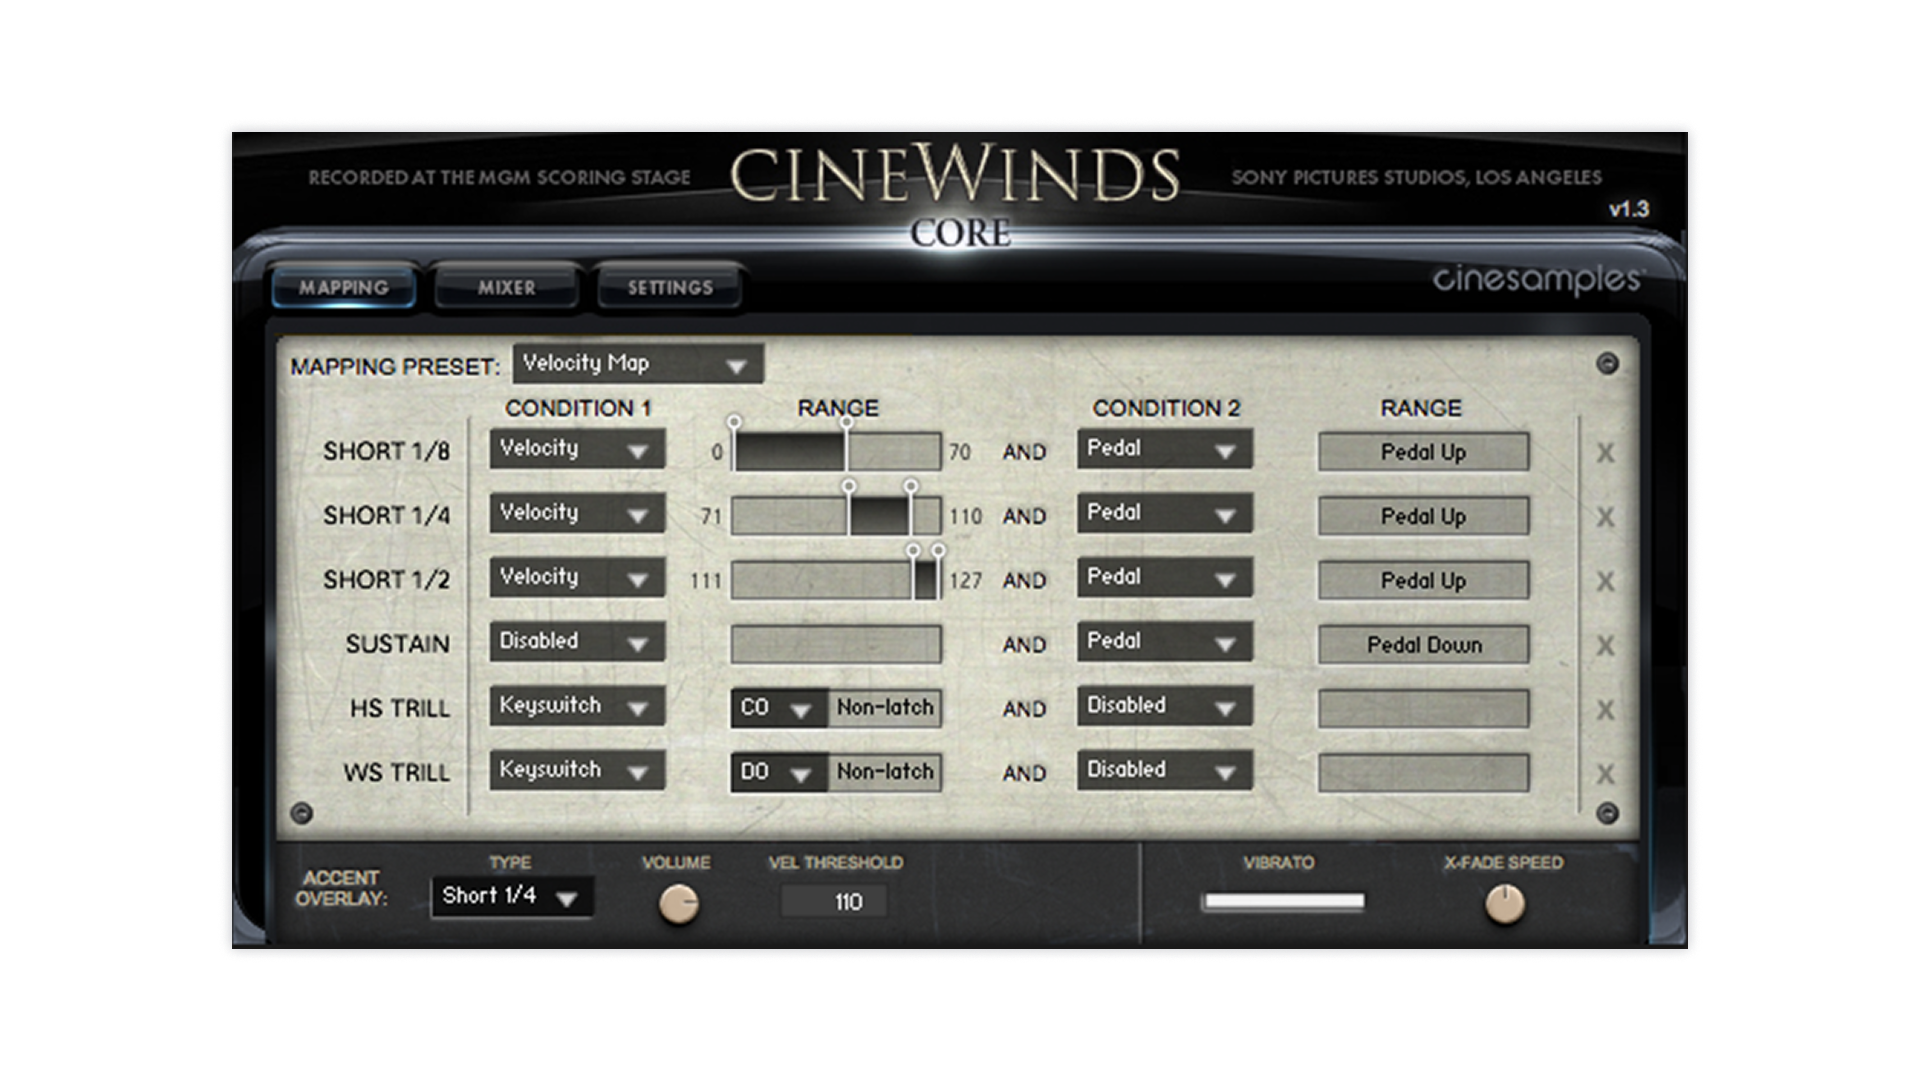Screen dimensions: 1920x1080
Task: Open Condition 2 Pedal dropdown for Short 1/2
Action: [1165, 577]
